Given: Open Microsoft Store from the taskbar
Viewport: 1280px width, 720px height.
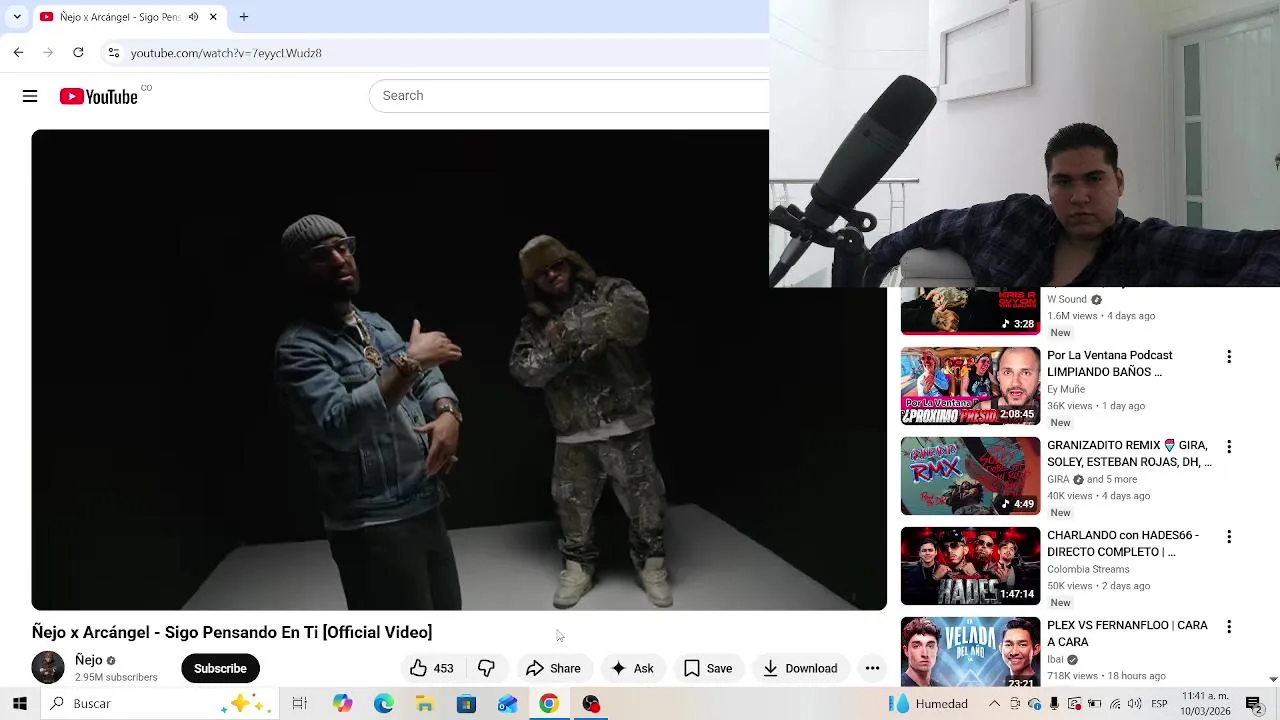Looking at the screenshot, I should click(466, 704).
